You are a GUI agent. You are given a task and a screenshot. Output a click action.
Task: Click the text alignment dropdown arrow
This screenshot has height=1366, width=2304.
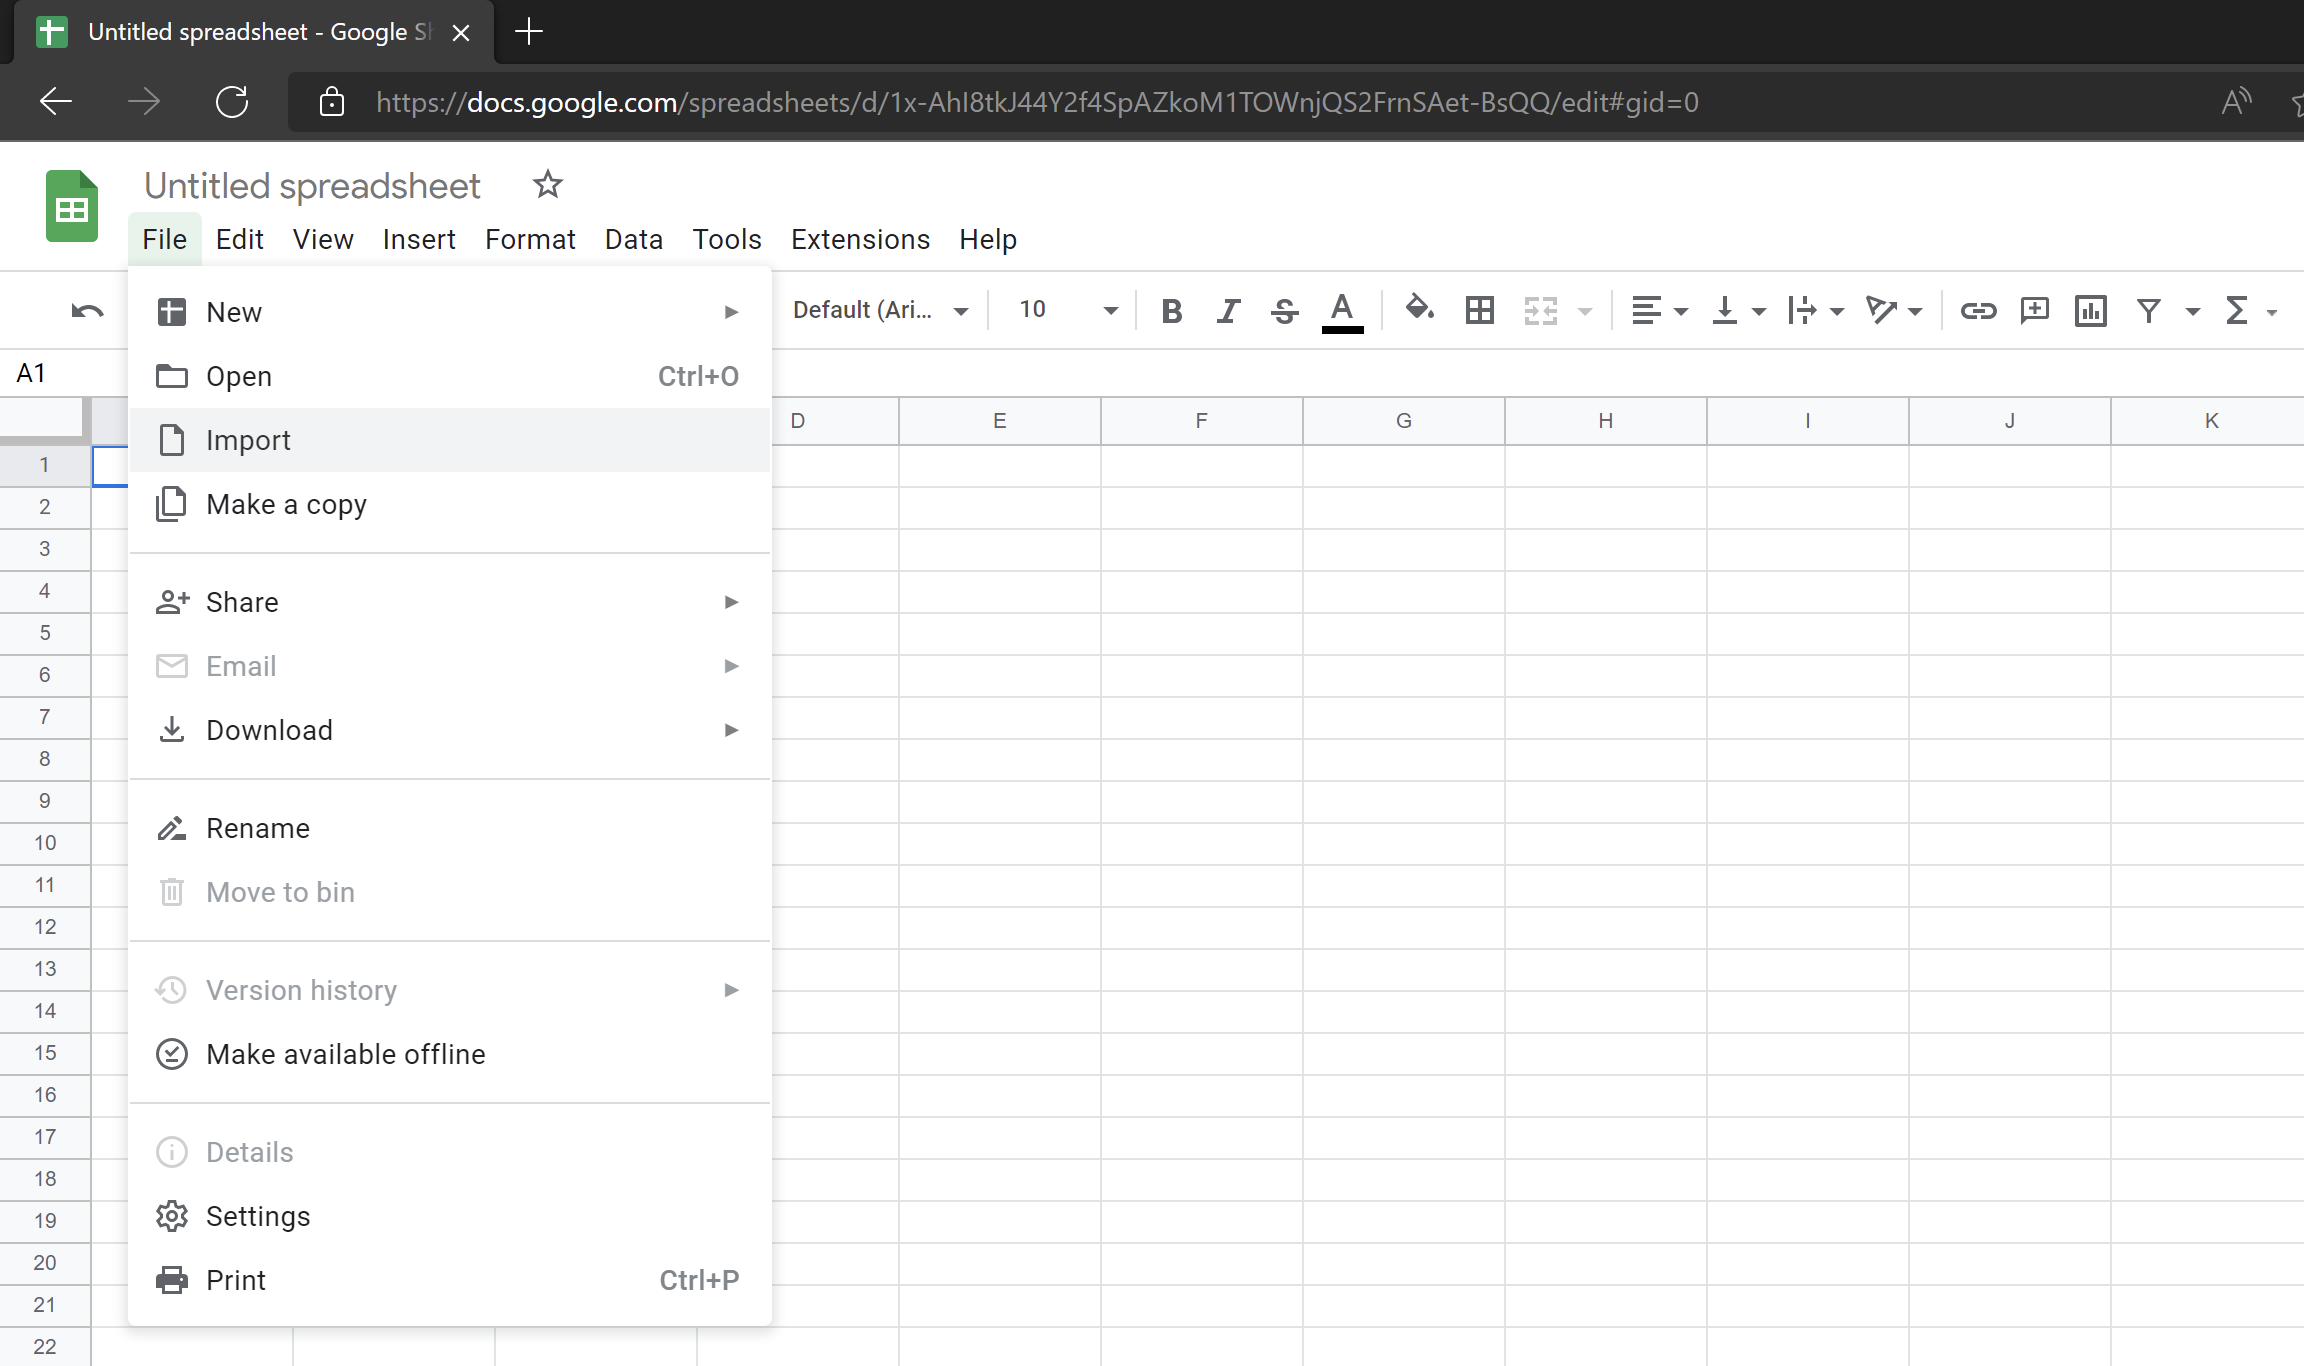coord(1680,311)
